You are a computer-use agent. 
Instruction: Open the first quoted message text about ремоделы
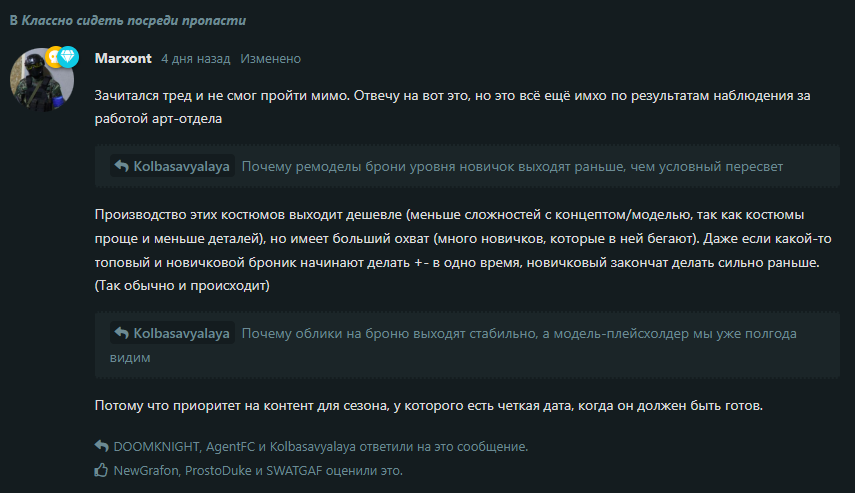click(x=512, y=166)
